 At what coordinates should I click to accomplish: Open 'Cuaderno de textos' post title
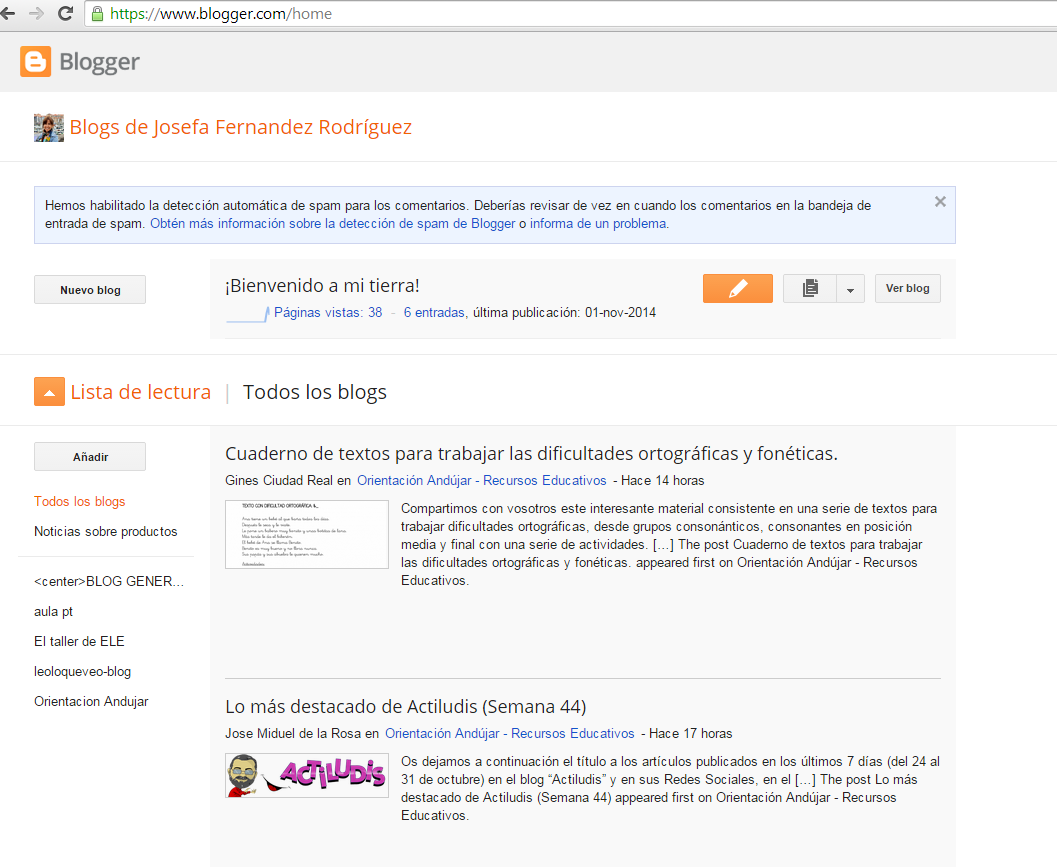tap(531, 454)
